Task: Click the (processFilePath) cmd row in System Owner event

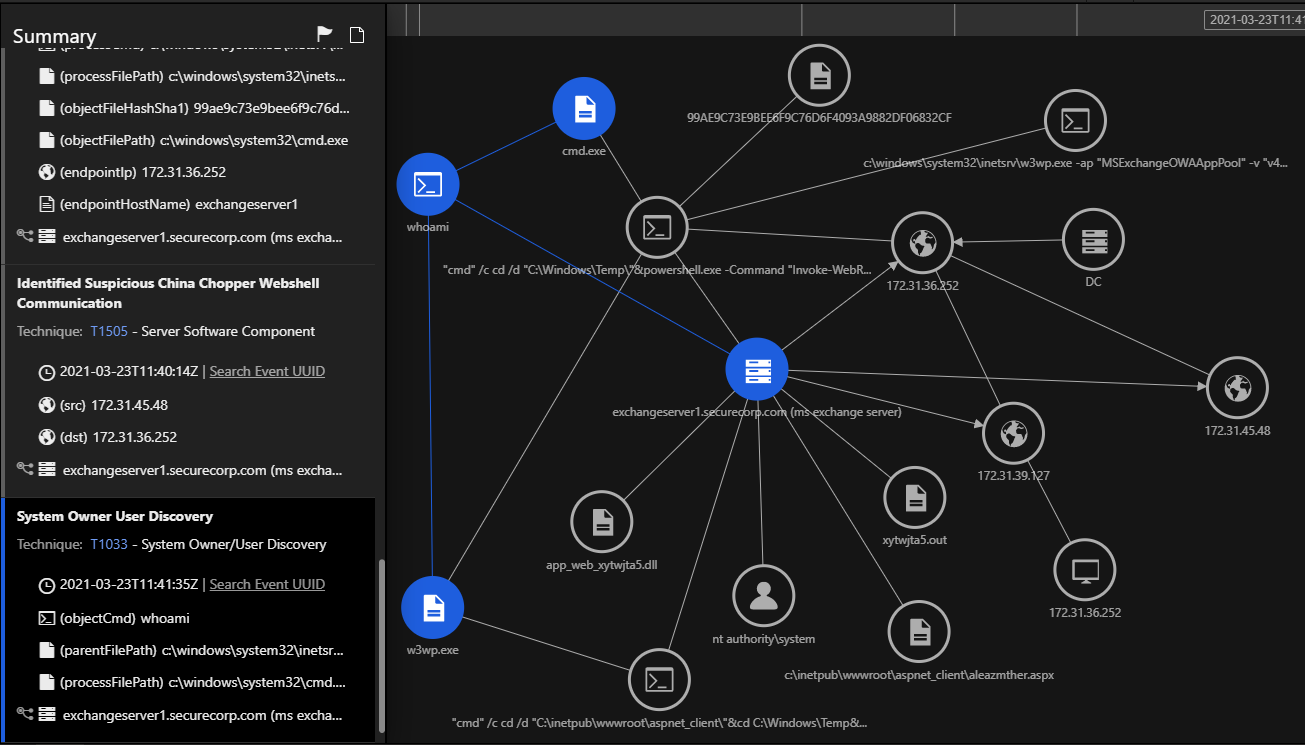Action: coord(191,682)
